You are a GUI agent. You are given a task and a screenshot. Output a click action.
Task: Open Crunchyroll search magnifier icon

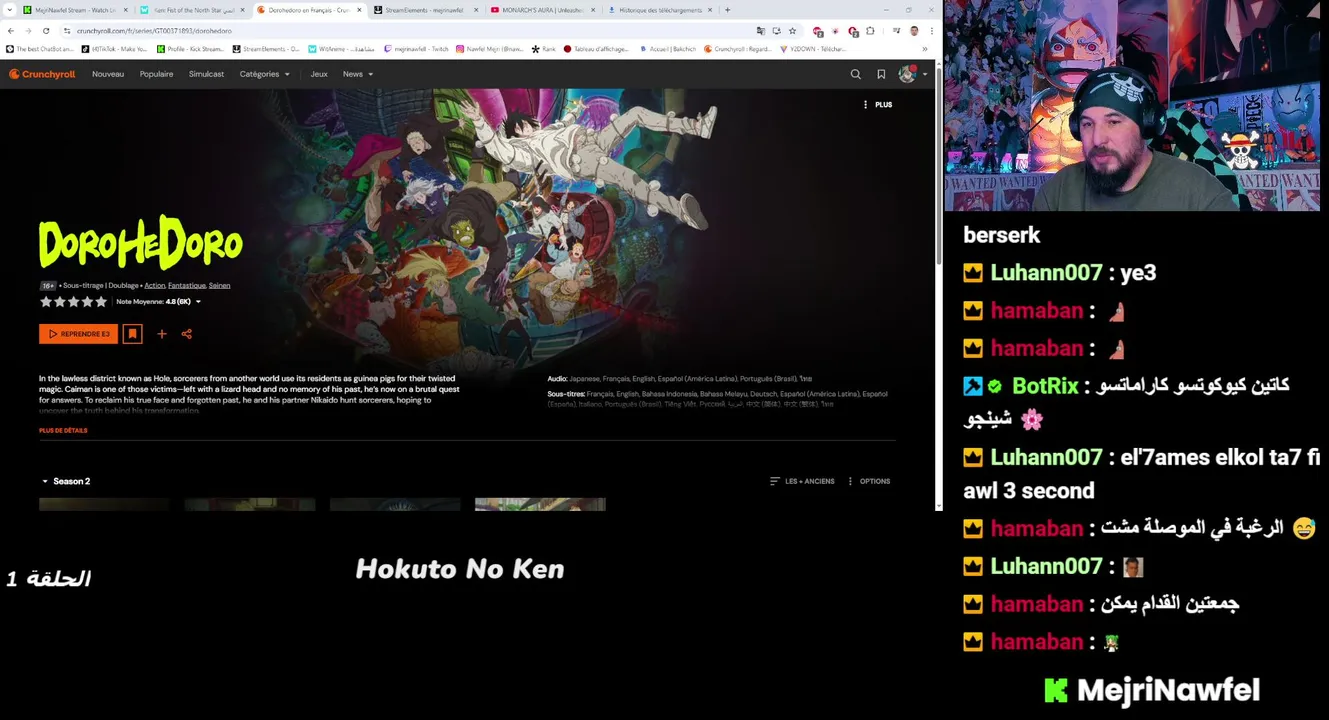click(x=855, y=74)
